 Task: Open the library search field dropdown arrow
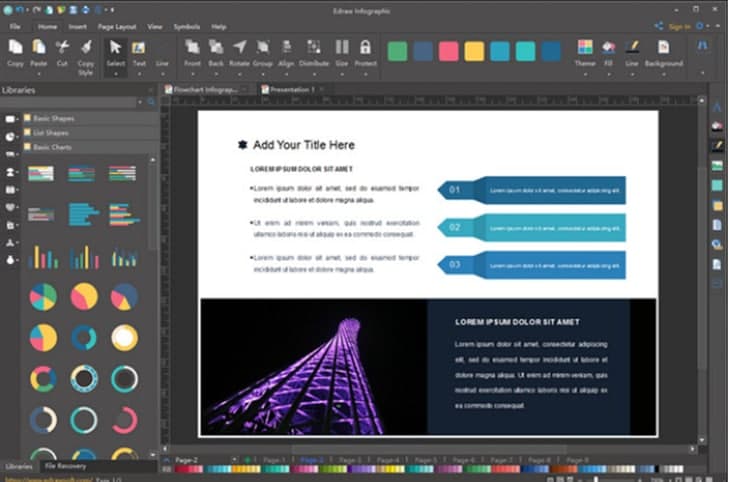click(x=139, y=102)
